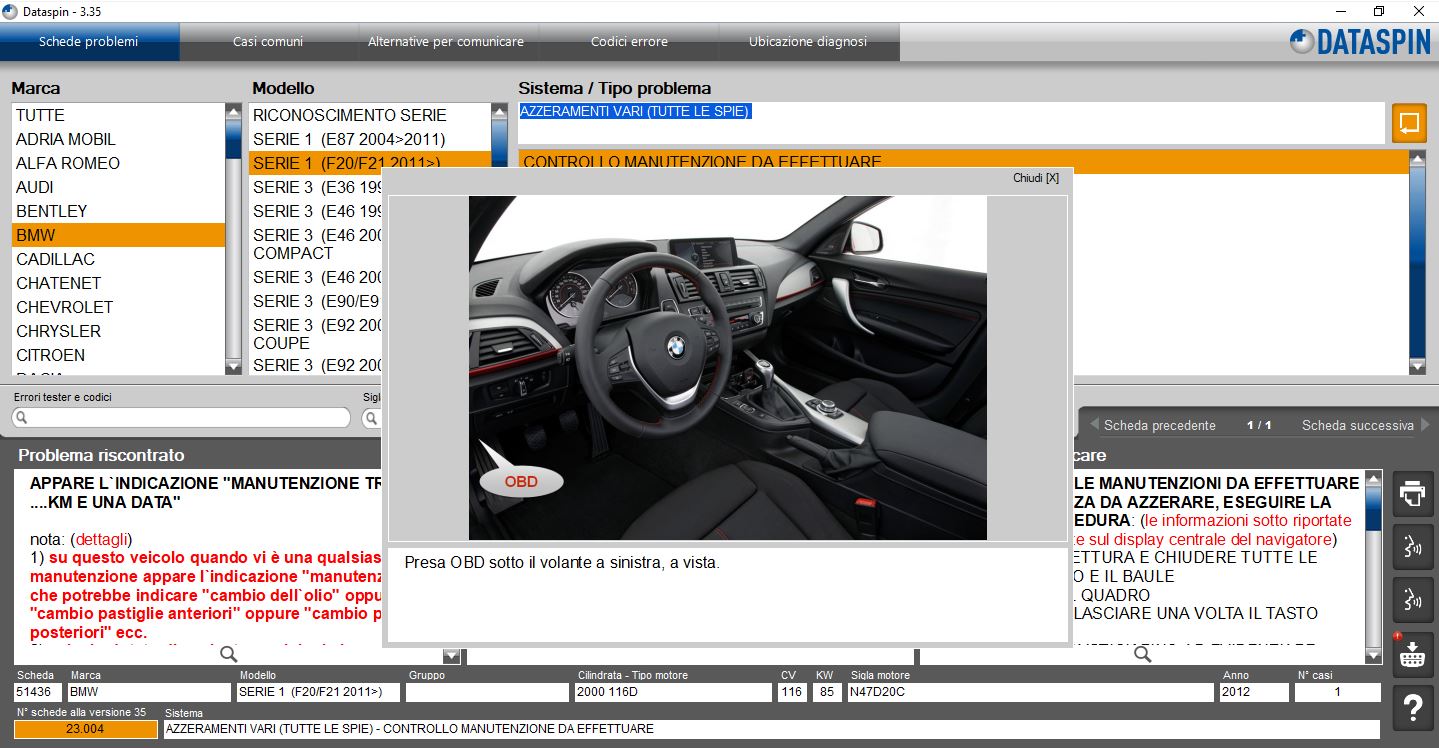Switch to the Casi comuni tab
This screenshot has height=748, width=1439.
[x=268, y=42]
